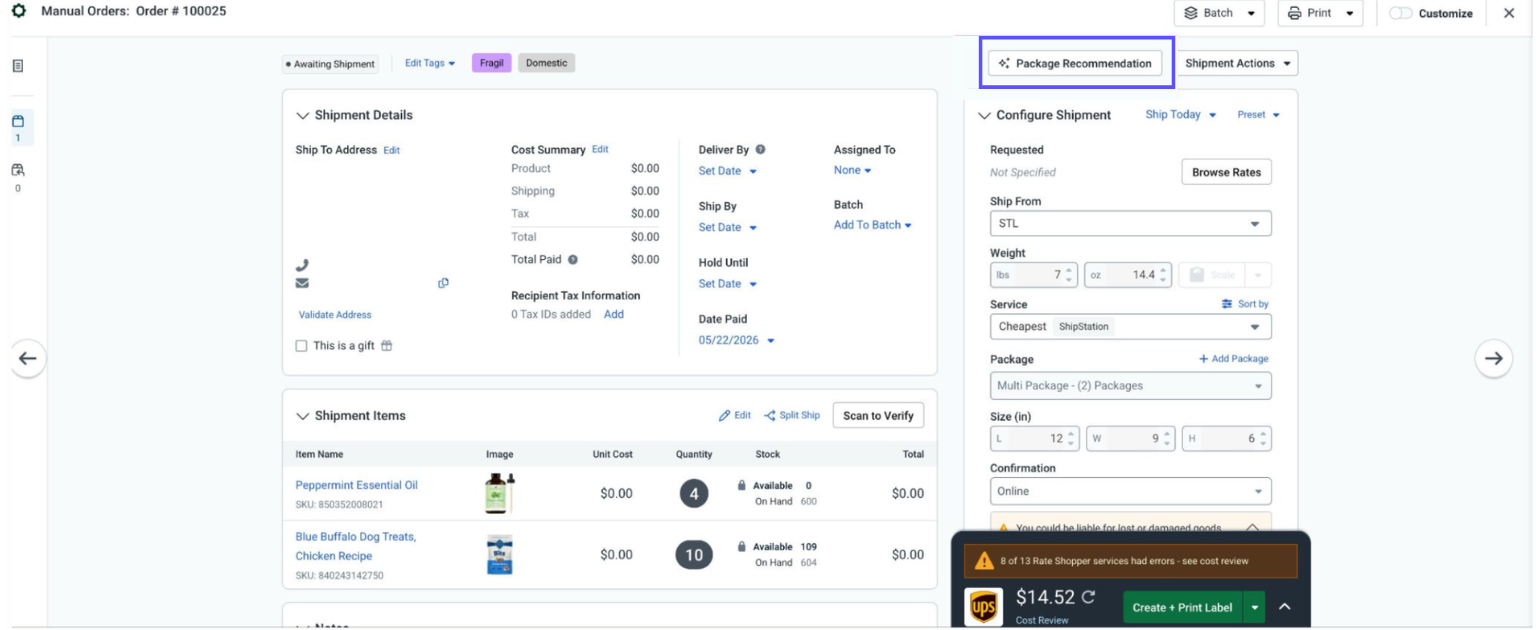Click Split Ship in Shipment Items
Image resolution: width=1536 pixels, height=630 pixels.
click(x=792, y=416)
